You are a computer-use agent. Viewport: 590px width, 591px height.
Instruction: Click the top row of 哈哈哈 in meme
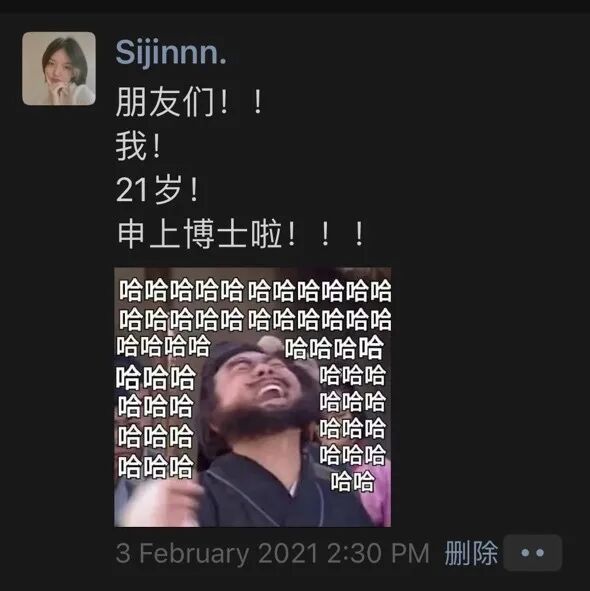click(255, 290)
